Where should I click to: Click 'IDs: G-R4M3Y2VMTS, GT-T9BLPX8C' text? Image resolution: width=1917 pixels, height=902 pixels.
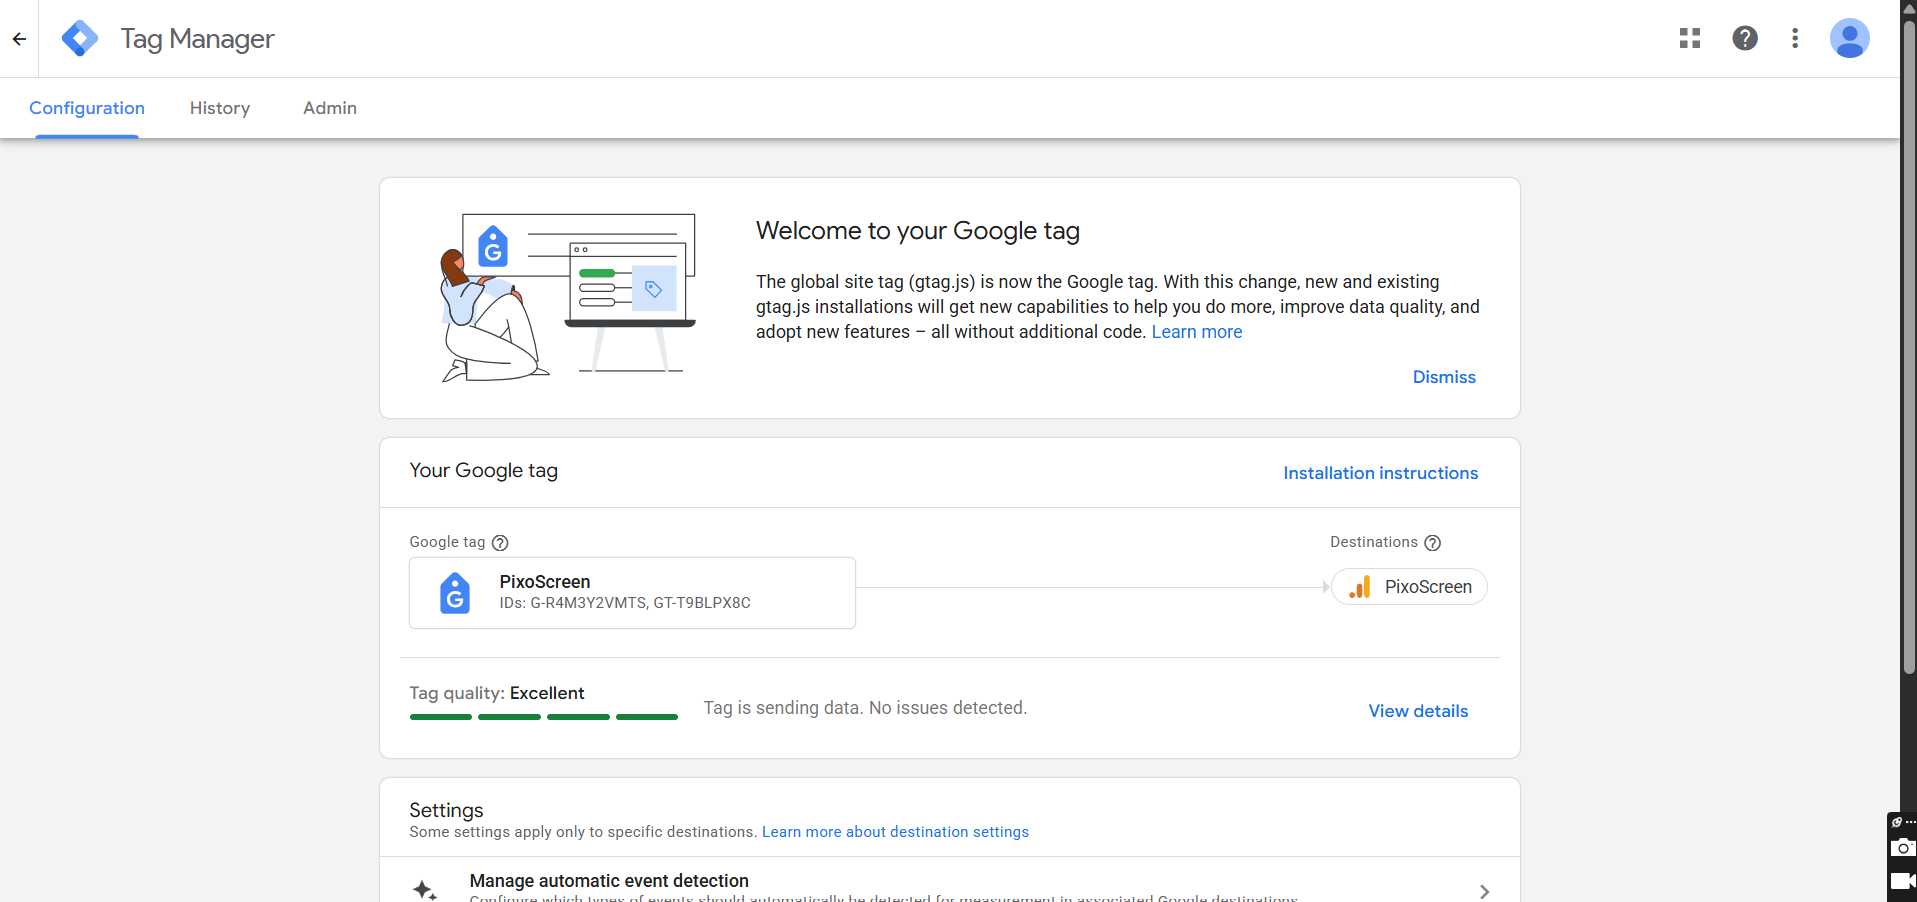coord(625,603)
